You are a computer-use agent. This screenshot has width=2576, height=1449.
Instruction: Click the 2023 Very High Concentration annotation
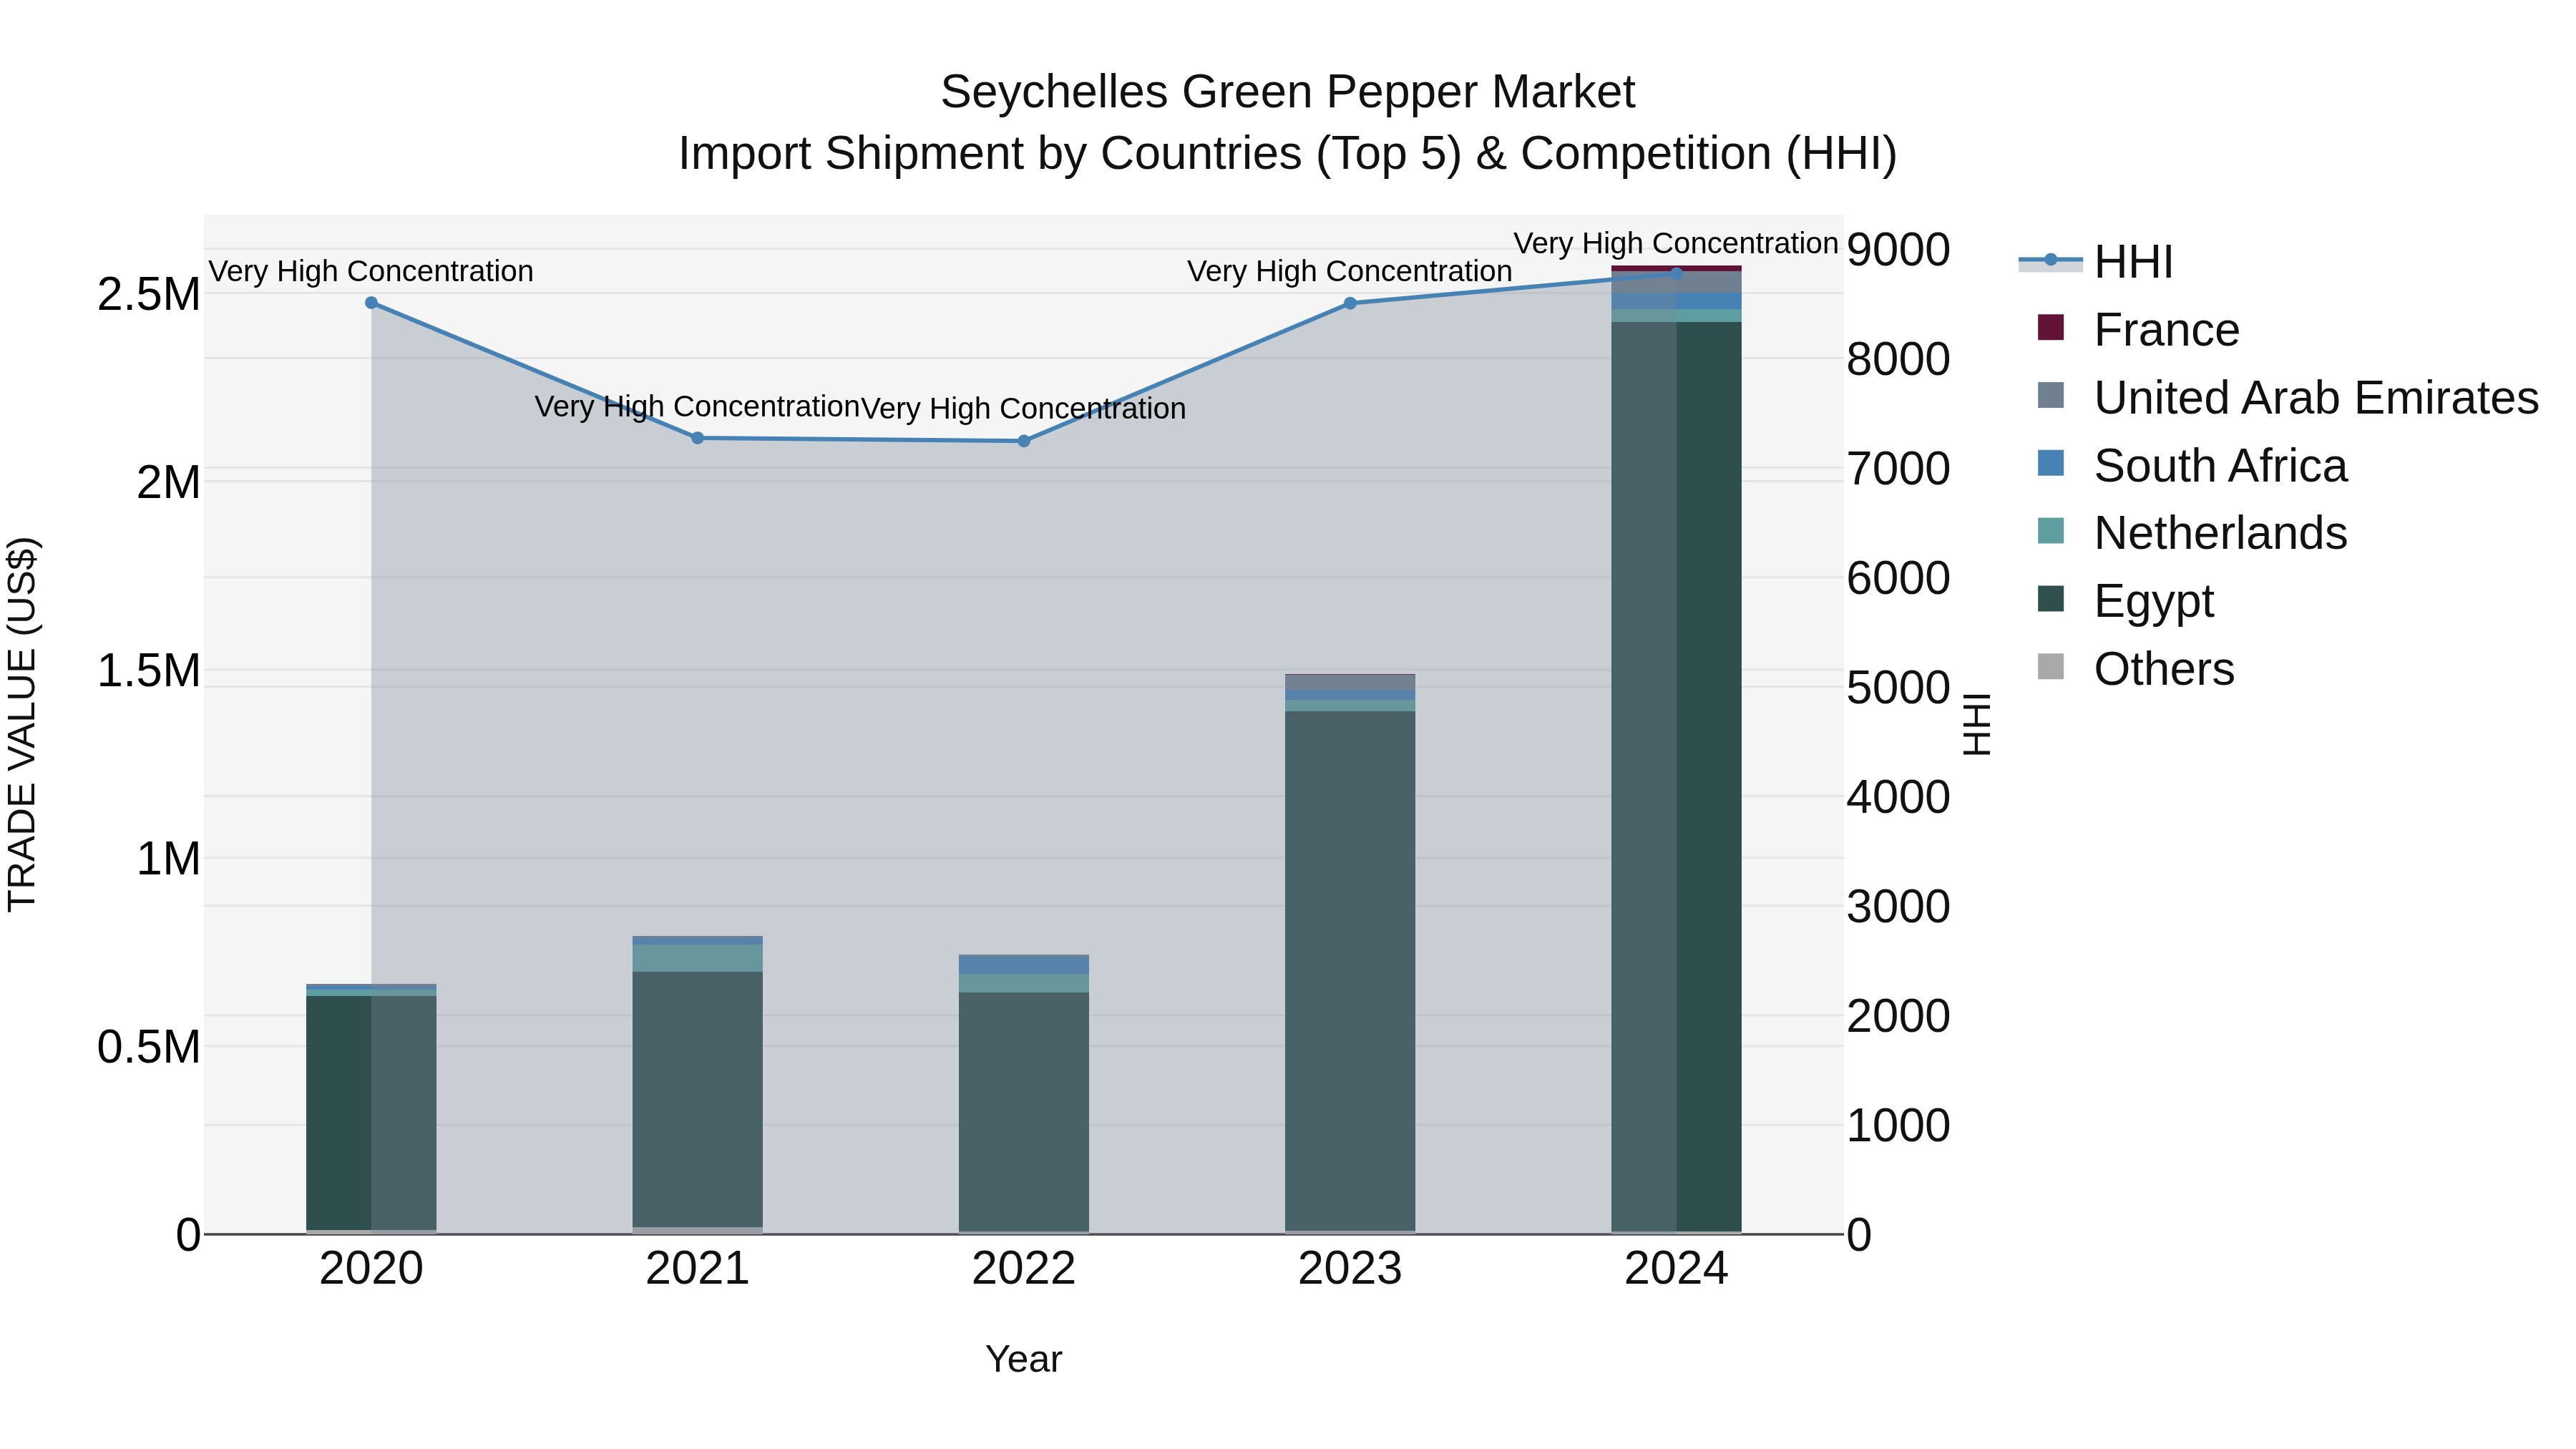tap(1350, 271)
